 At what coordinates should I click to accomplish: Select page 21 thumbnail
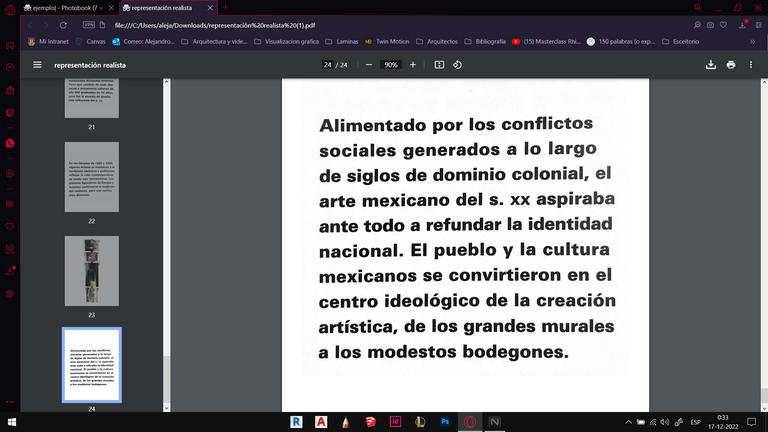coord(92,98)
